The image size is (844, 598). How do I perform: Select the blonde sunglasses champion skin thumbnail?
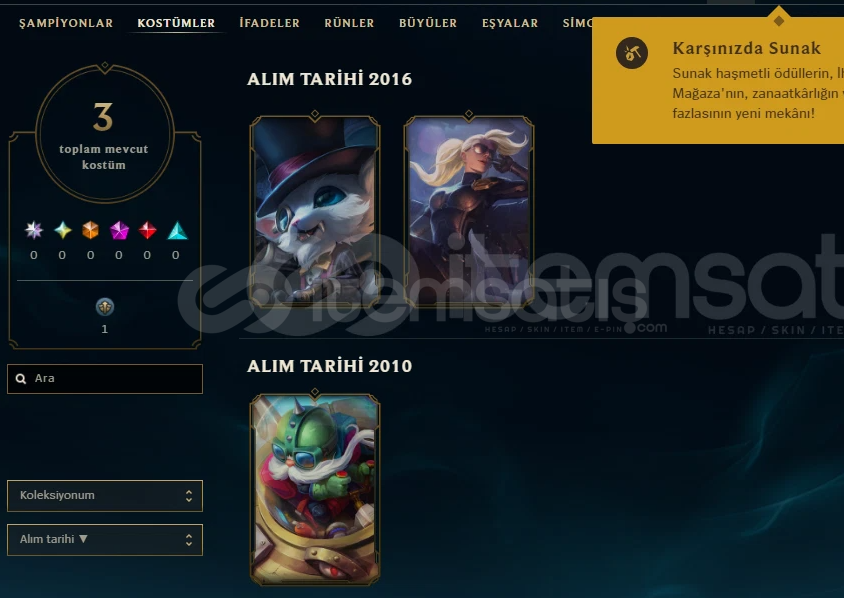coord(469,210)
